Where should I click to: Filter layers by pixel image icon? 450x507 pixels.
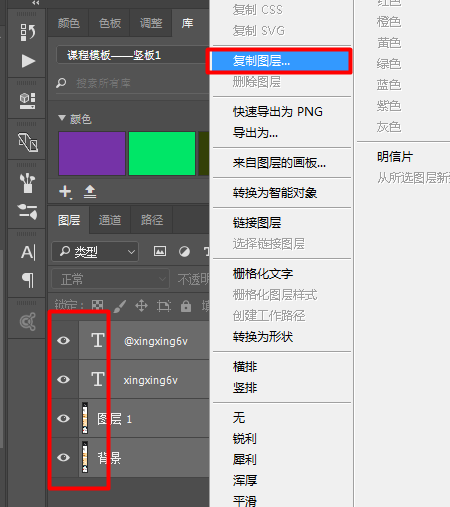coord(160,251)
